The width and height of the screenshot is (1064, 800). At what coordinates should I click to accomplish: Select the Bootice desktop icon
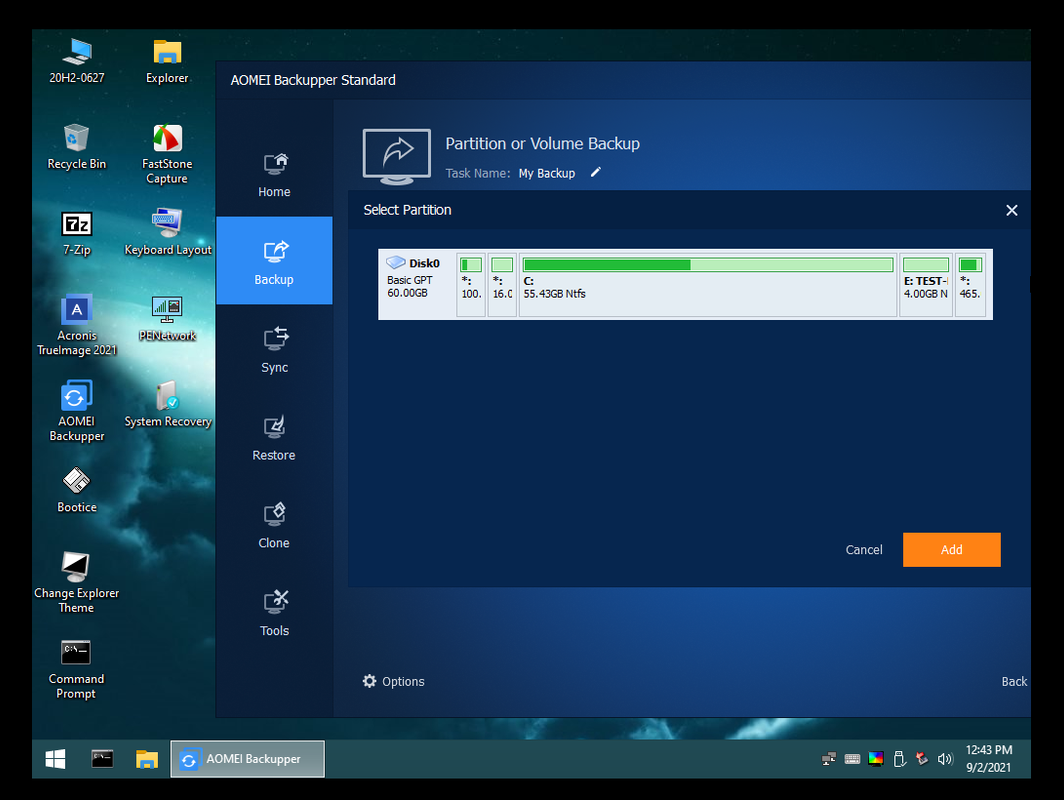tap(77, 490)
